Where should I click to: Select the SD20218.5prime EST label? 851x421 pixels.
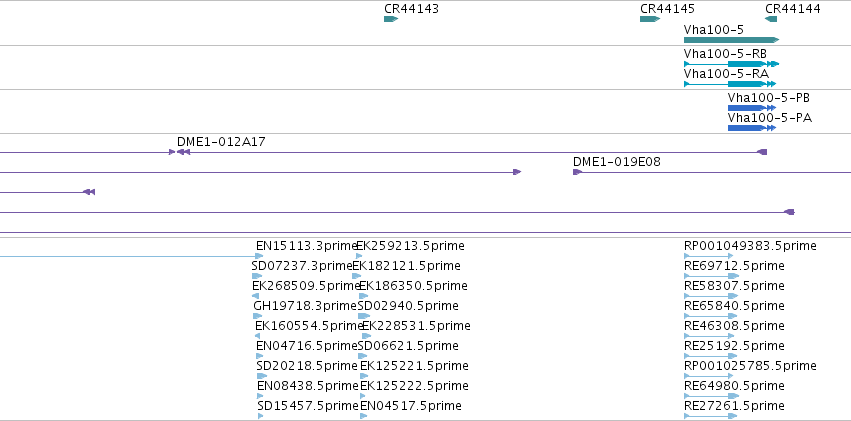tap(307, 366)
